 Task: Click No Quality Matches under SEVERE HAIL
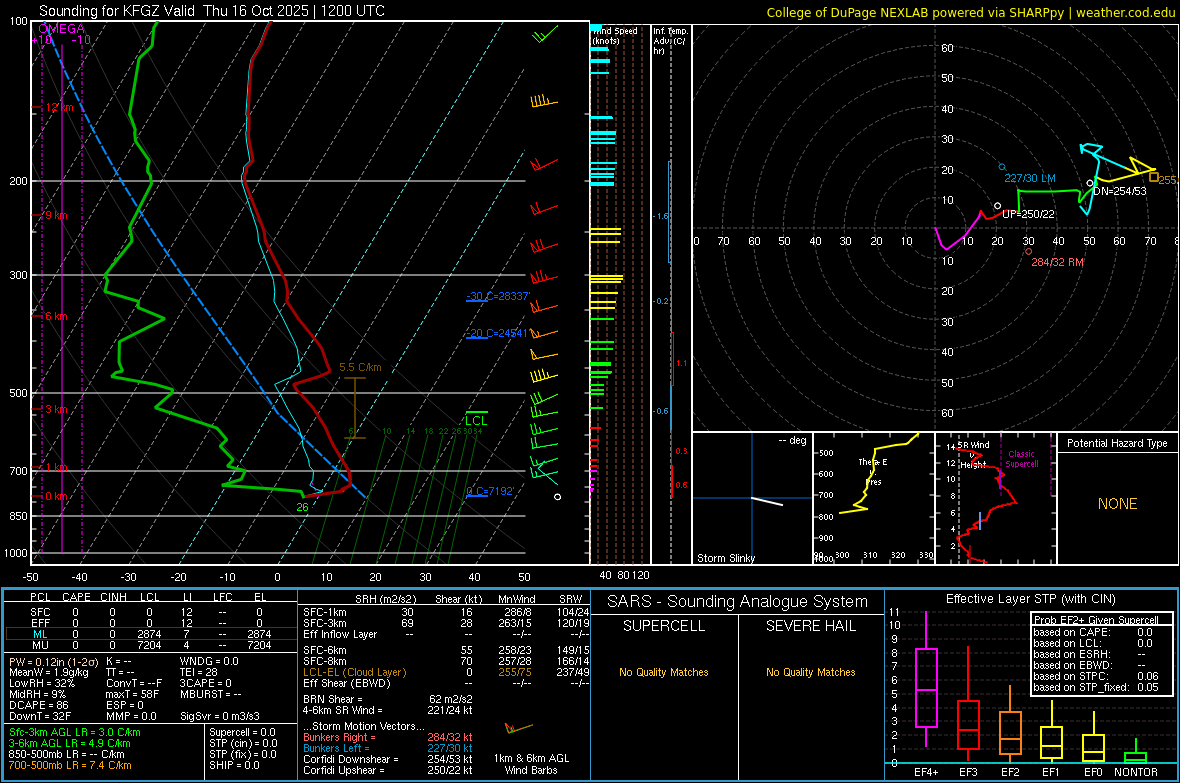click(810, 672)
